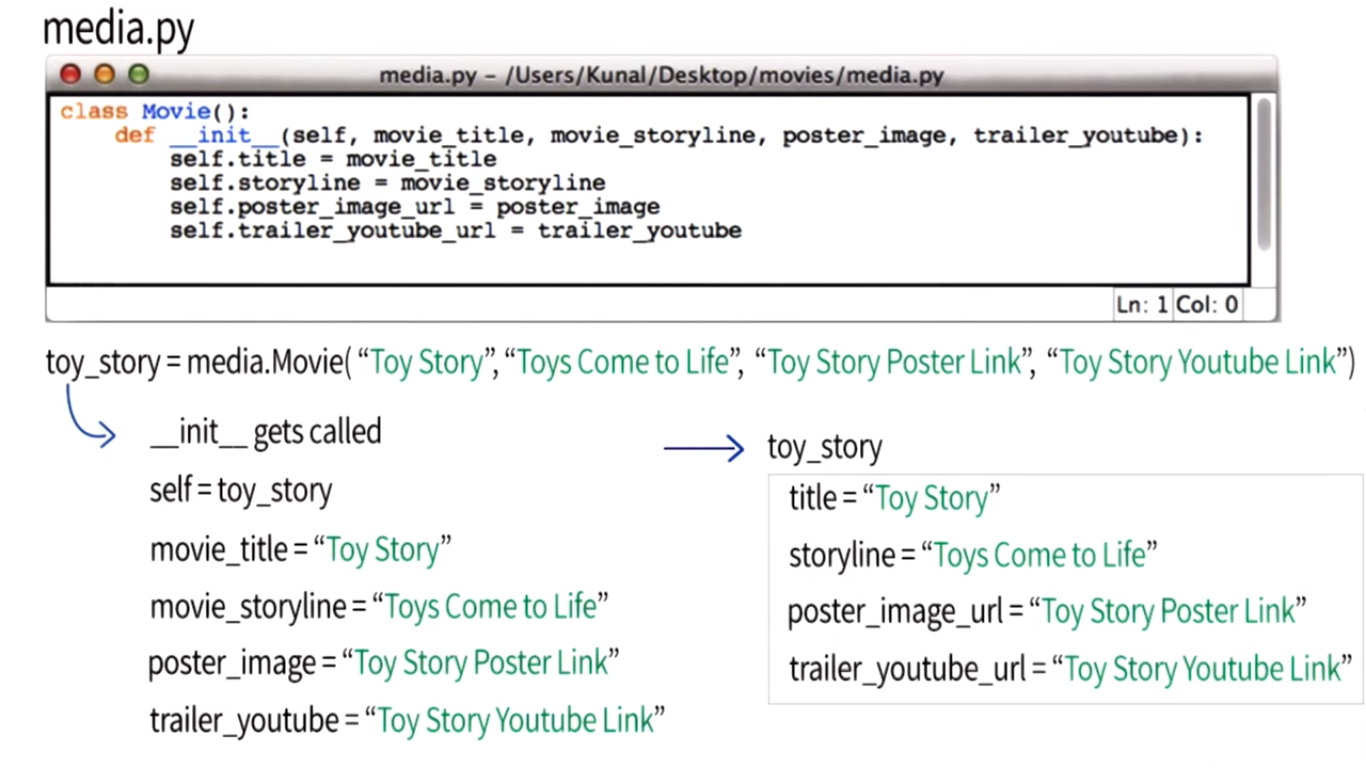Click the 'trailer_youtube_url' attribute line in box
1366x768 pixels.
click(1071, 668)
